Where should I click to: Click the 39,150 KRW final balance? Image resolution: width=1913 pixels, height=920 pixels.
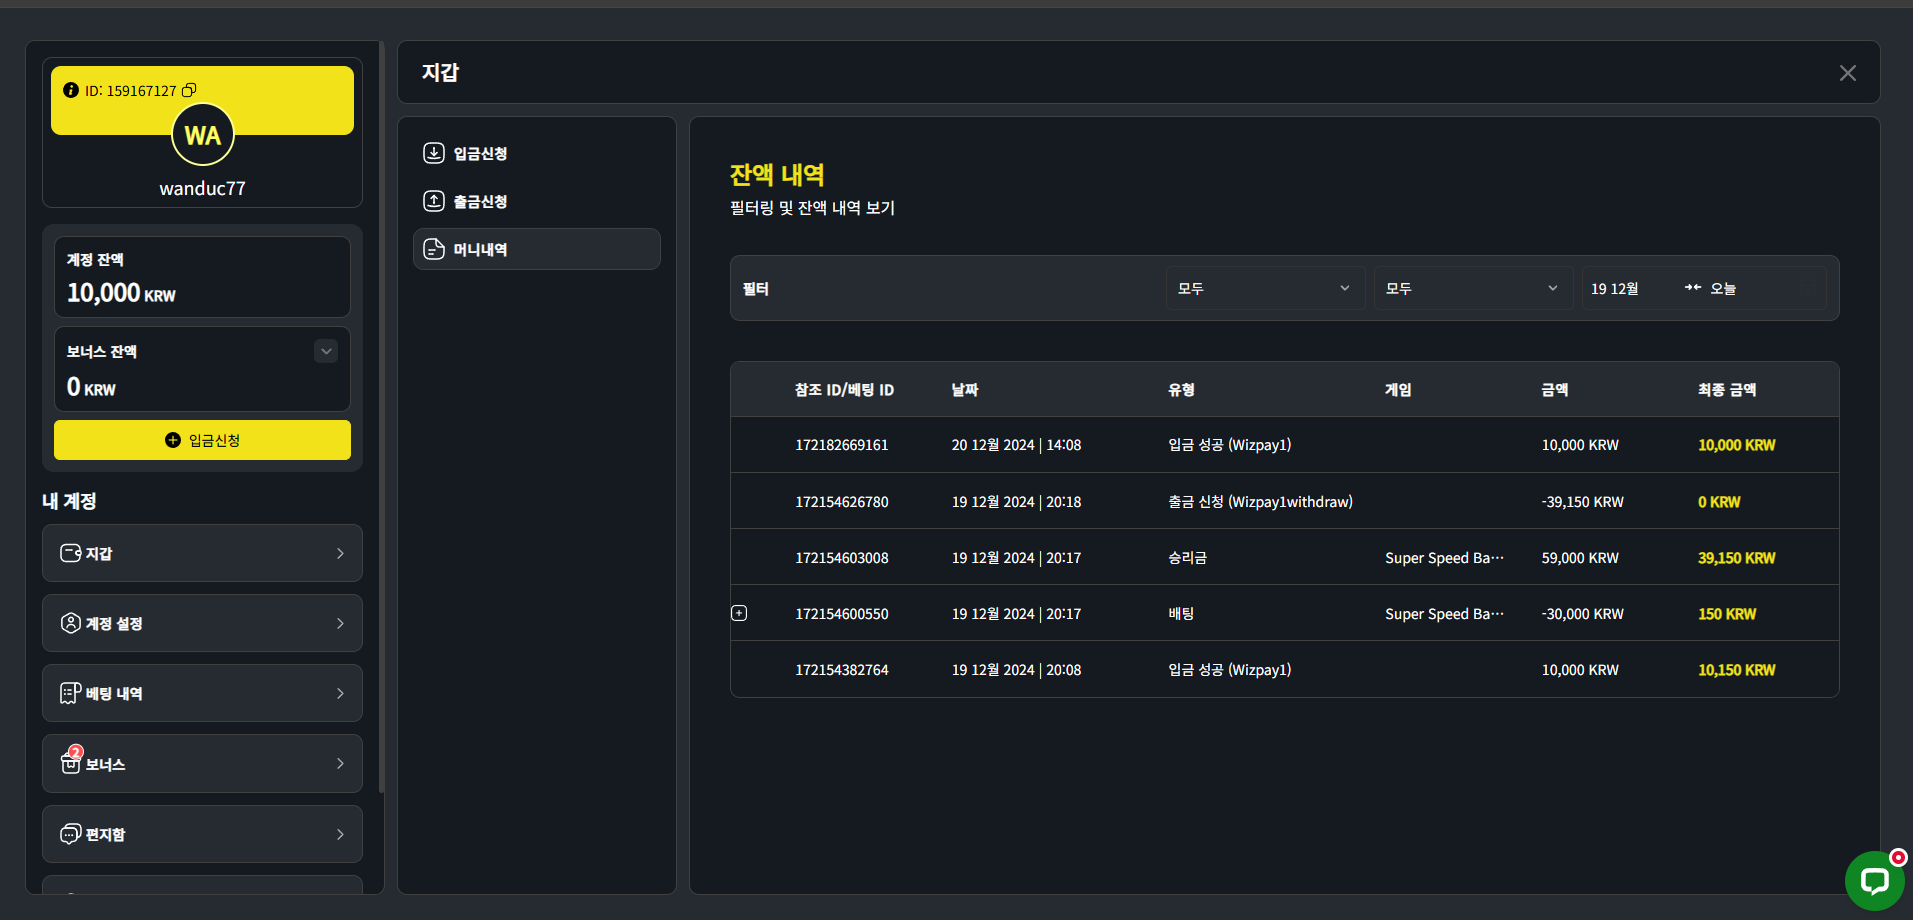click(1737, 558)
